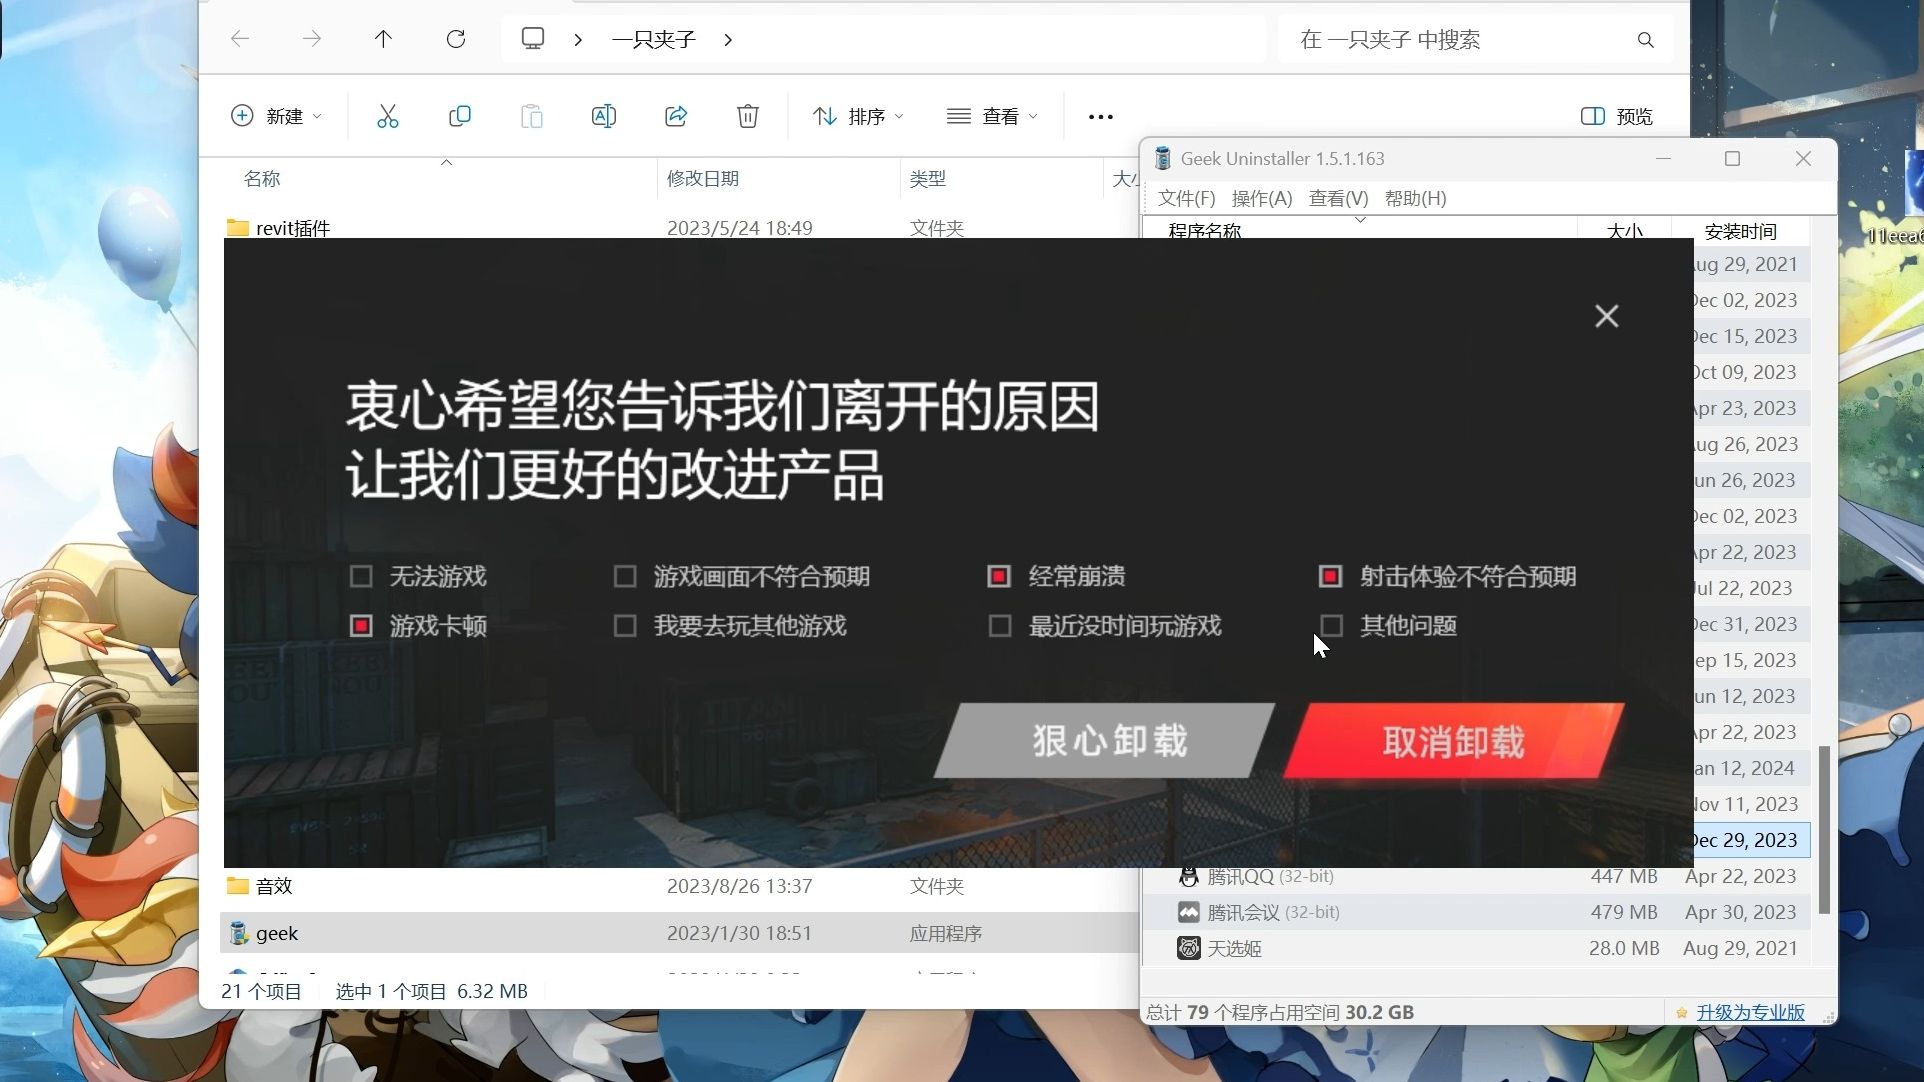Click the Copy icon in Explorer toolbar

459,116
